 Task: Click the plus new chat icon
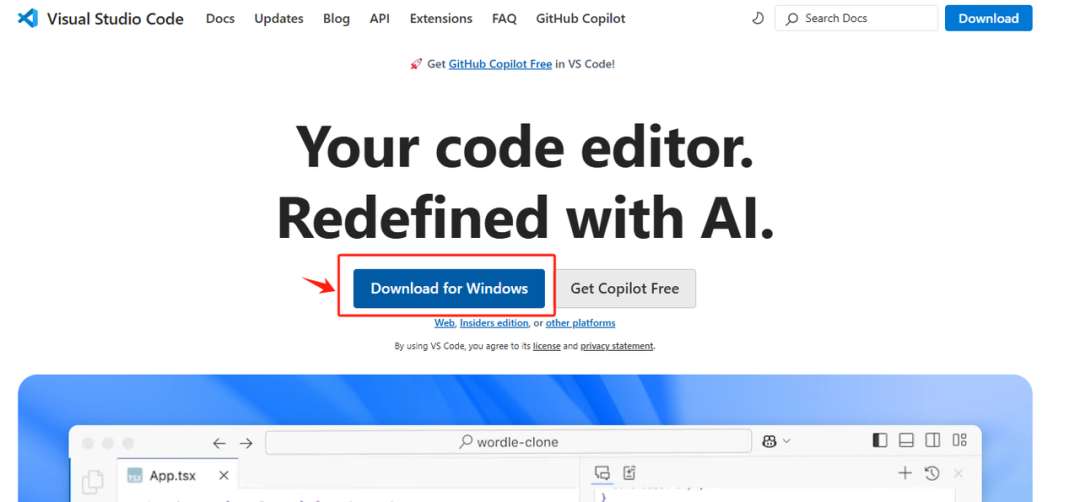tap(905, 472)
